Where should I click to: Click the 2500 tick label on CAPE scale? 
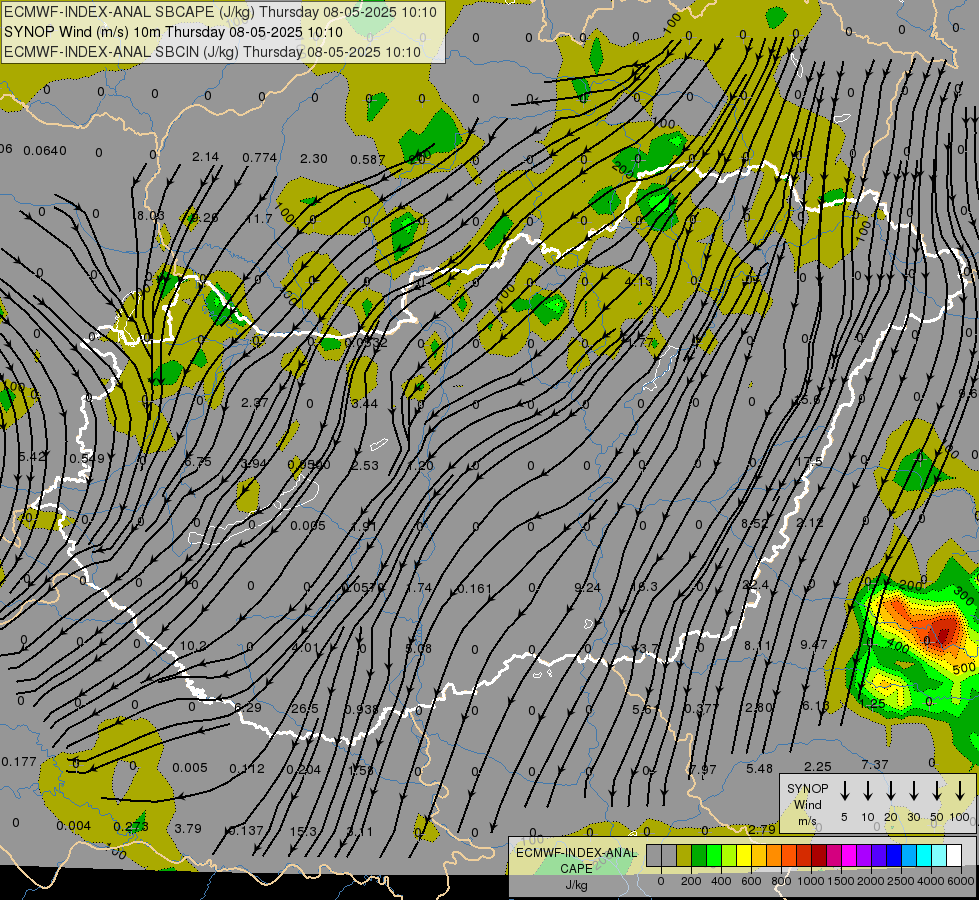pos(900,881)
